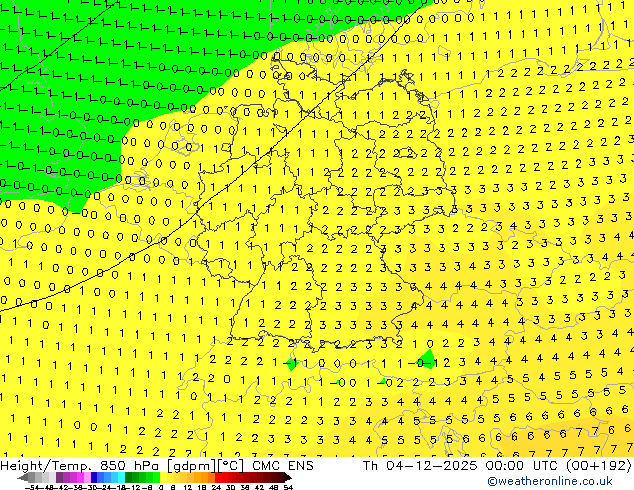Click the dark blue swatch in legend
634x490 pixels.
[94, 477]
